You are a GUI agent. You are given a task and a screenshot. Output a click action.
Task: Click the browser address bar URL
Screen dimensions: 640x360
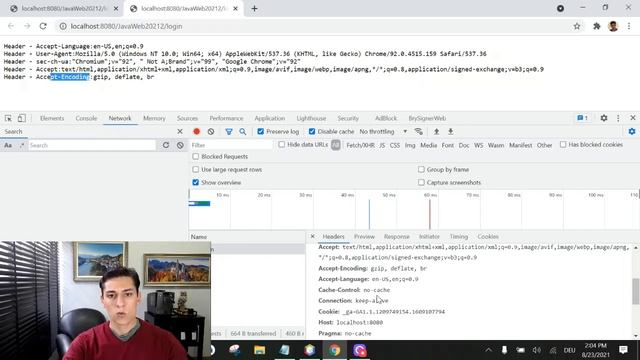point(126,26)
